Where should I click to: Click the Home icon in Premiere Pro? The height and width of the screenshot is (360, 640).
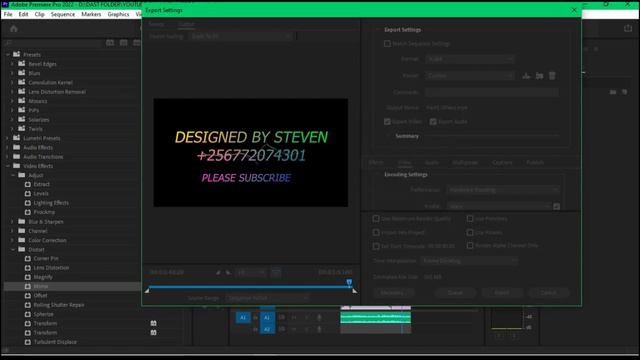click(x=13, y=29)
